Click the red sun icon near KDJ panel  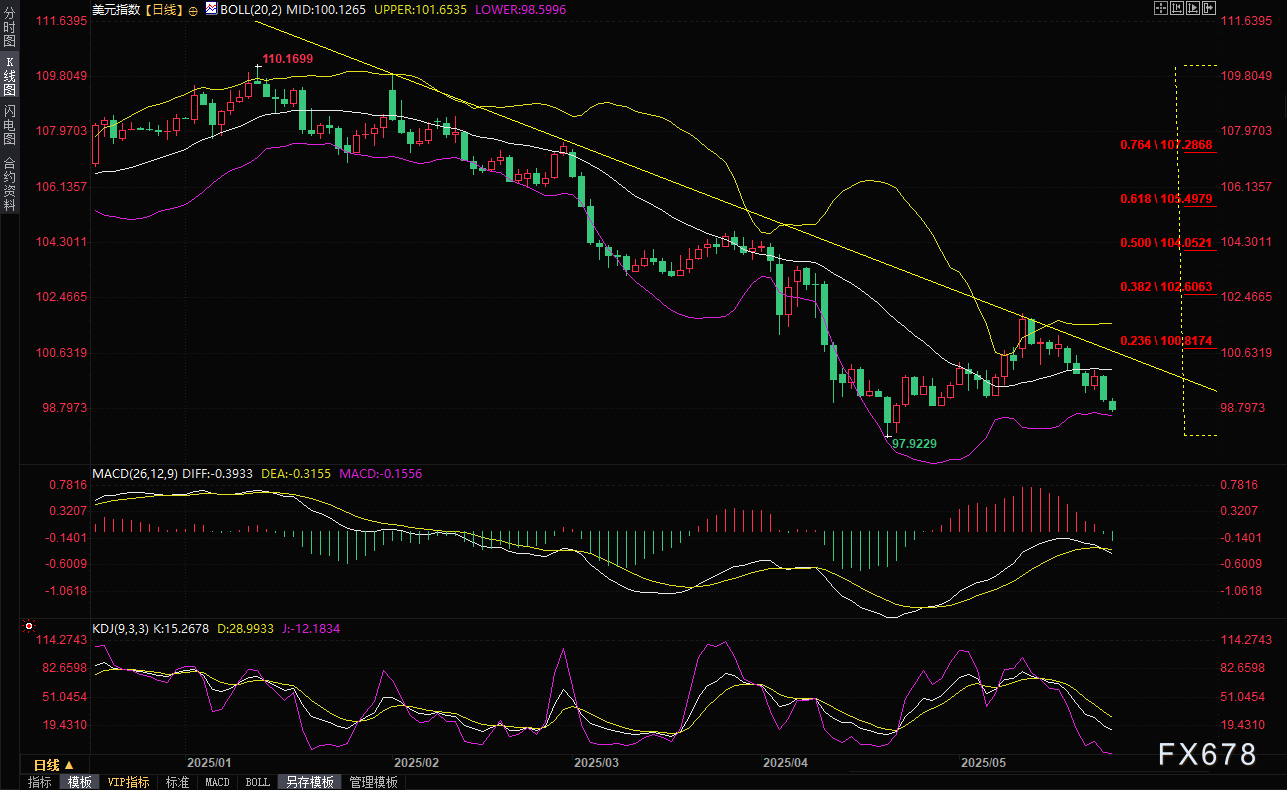[x=29, y=628]
